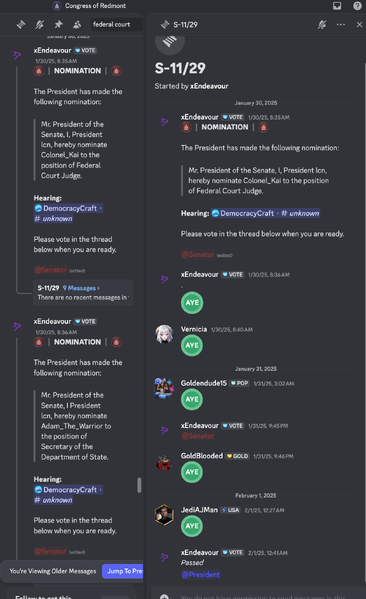Show member list icon
366x599 pixels.
click(x=77, y=24)
